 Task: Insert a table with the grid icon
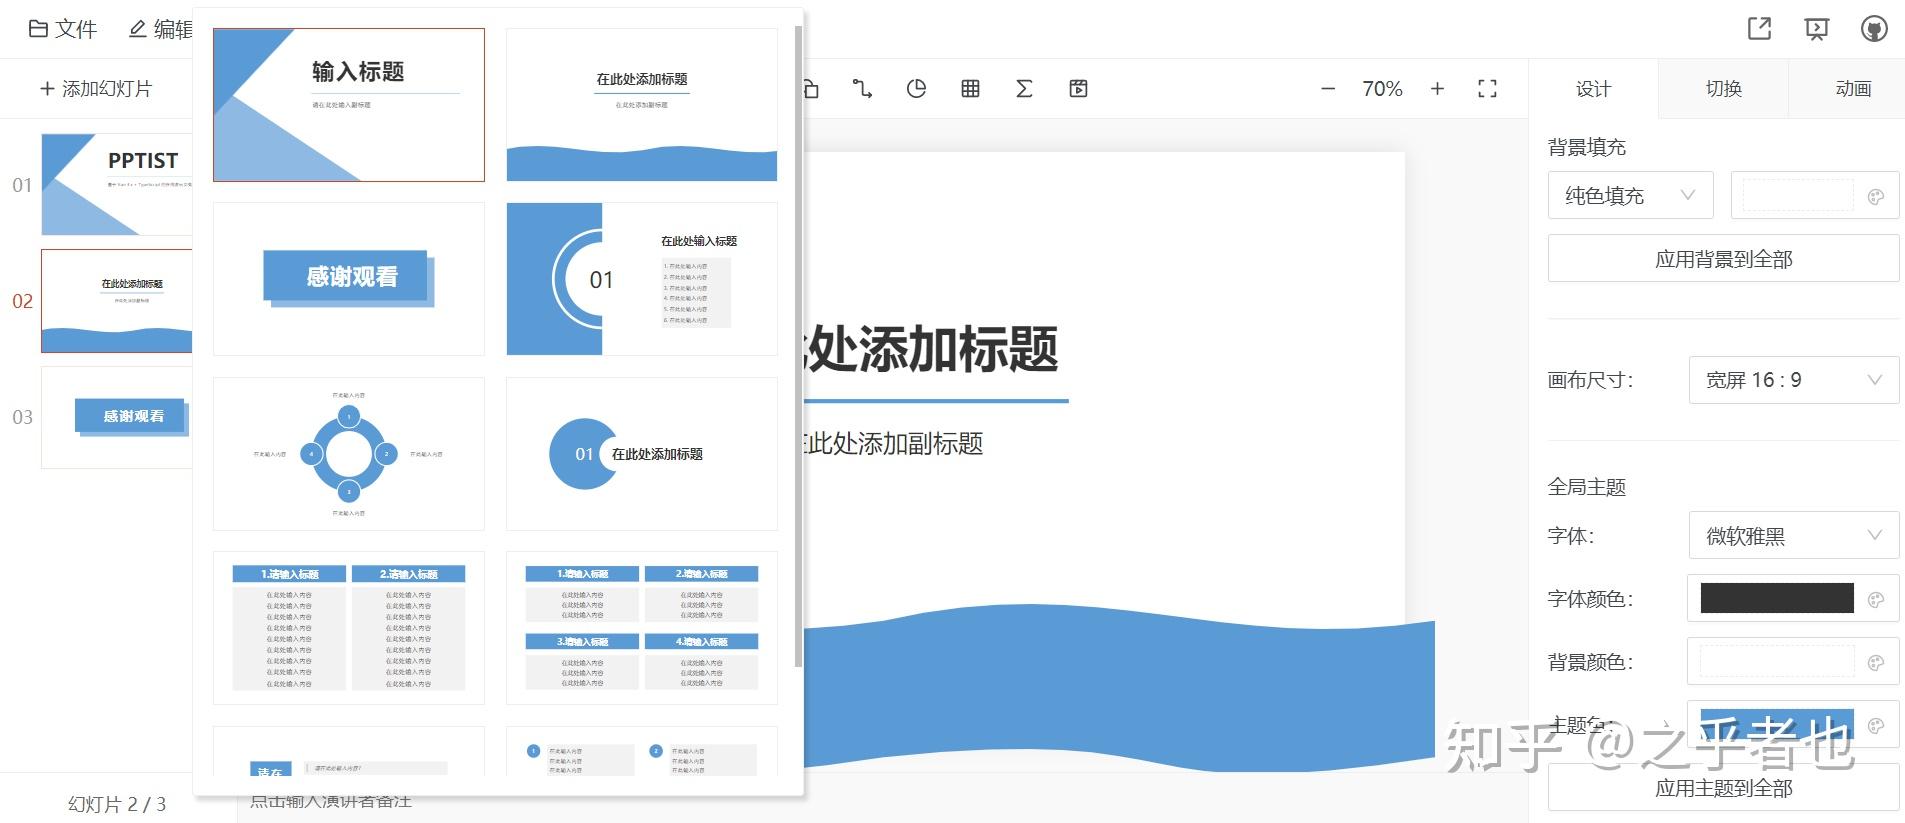970,89
